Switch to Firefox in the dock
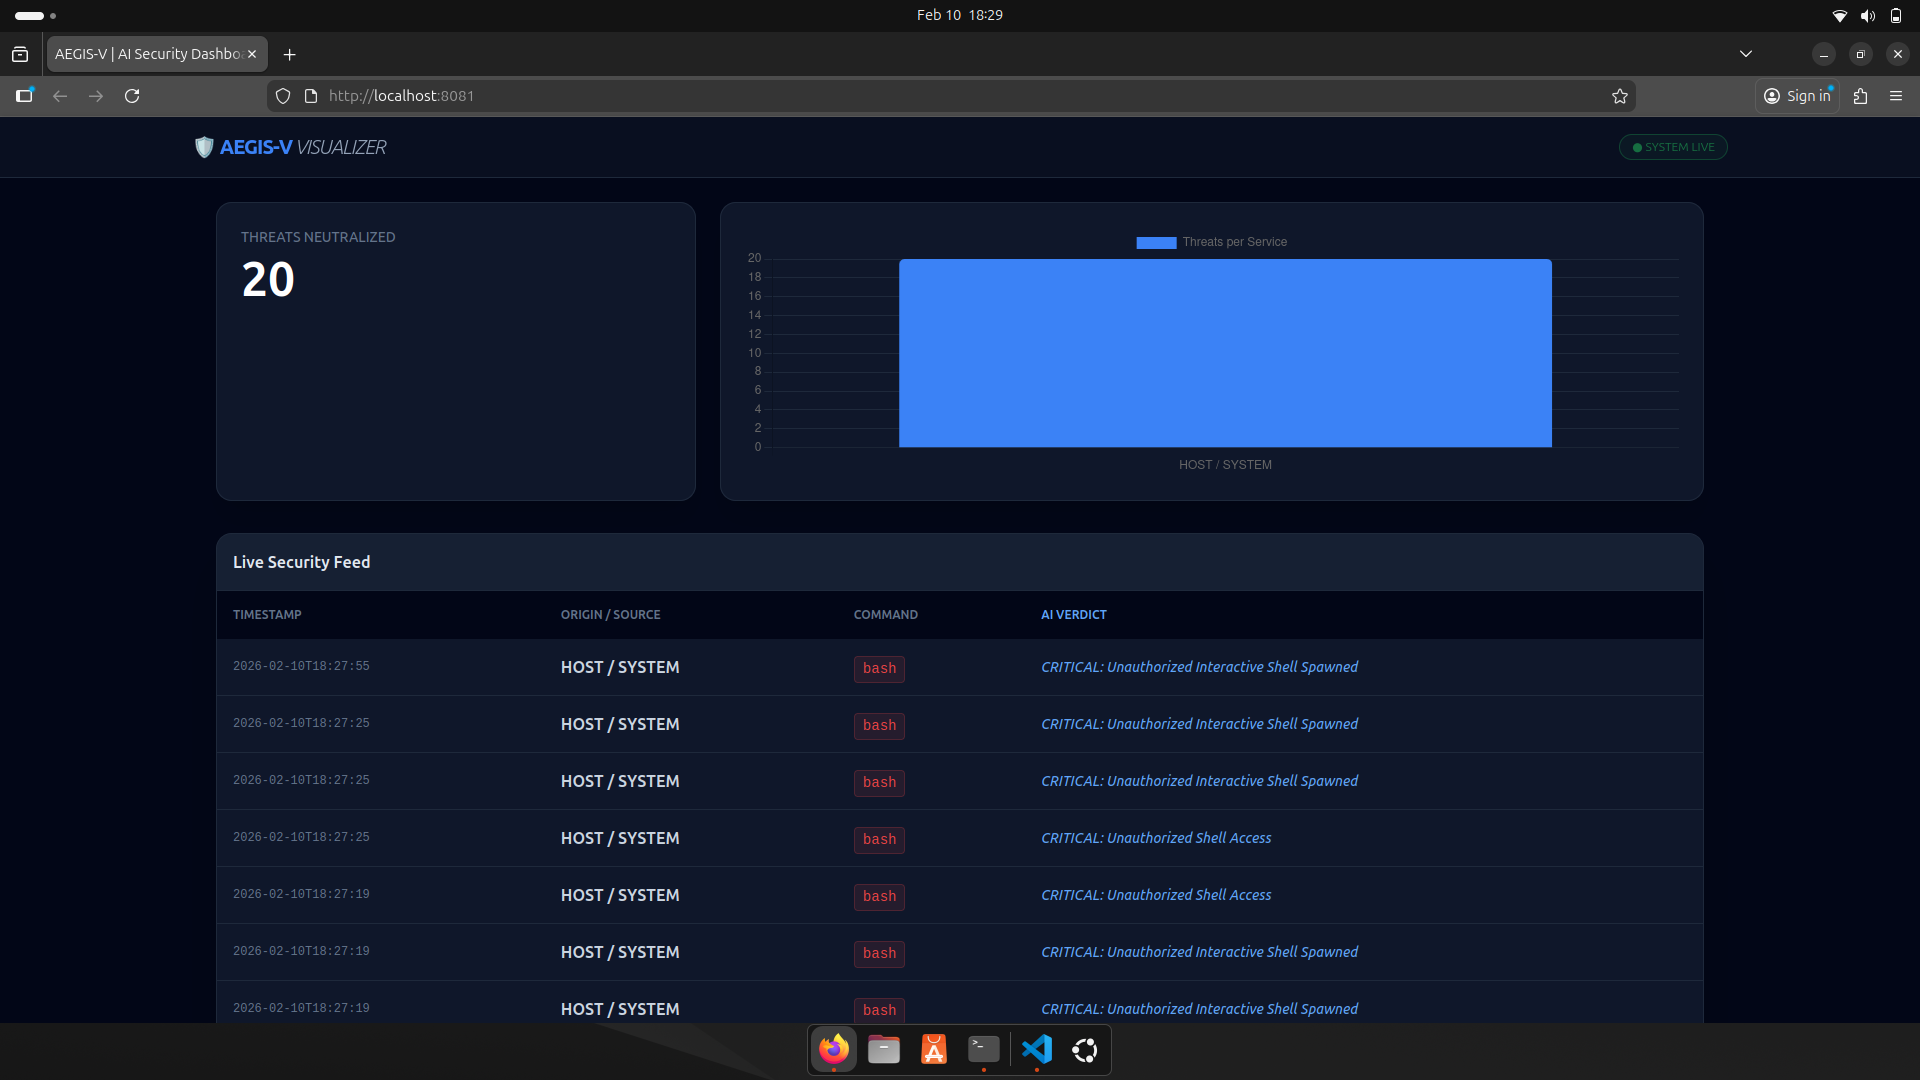Screen dimensions: 1920x1080 point(833,1050)
